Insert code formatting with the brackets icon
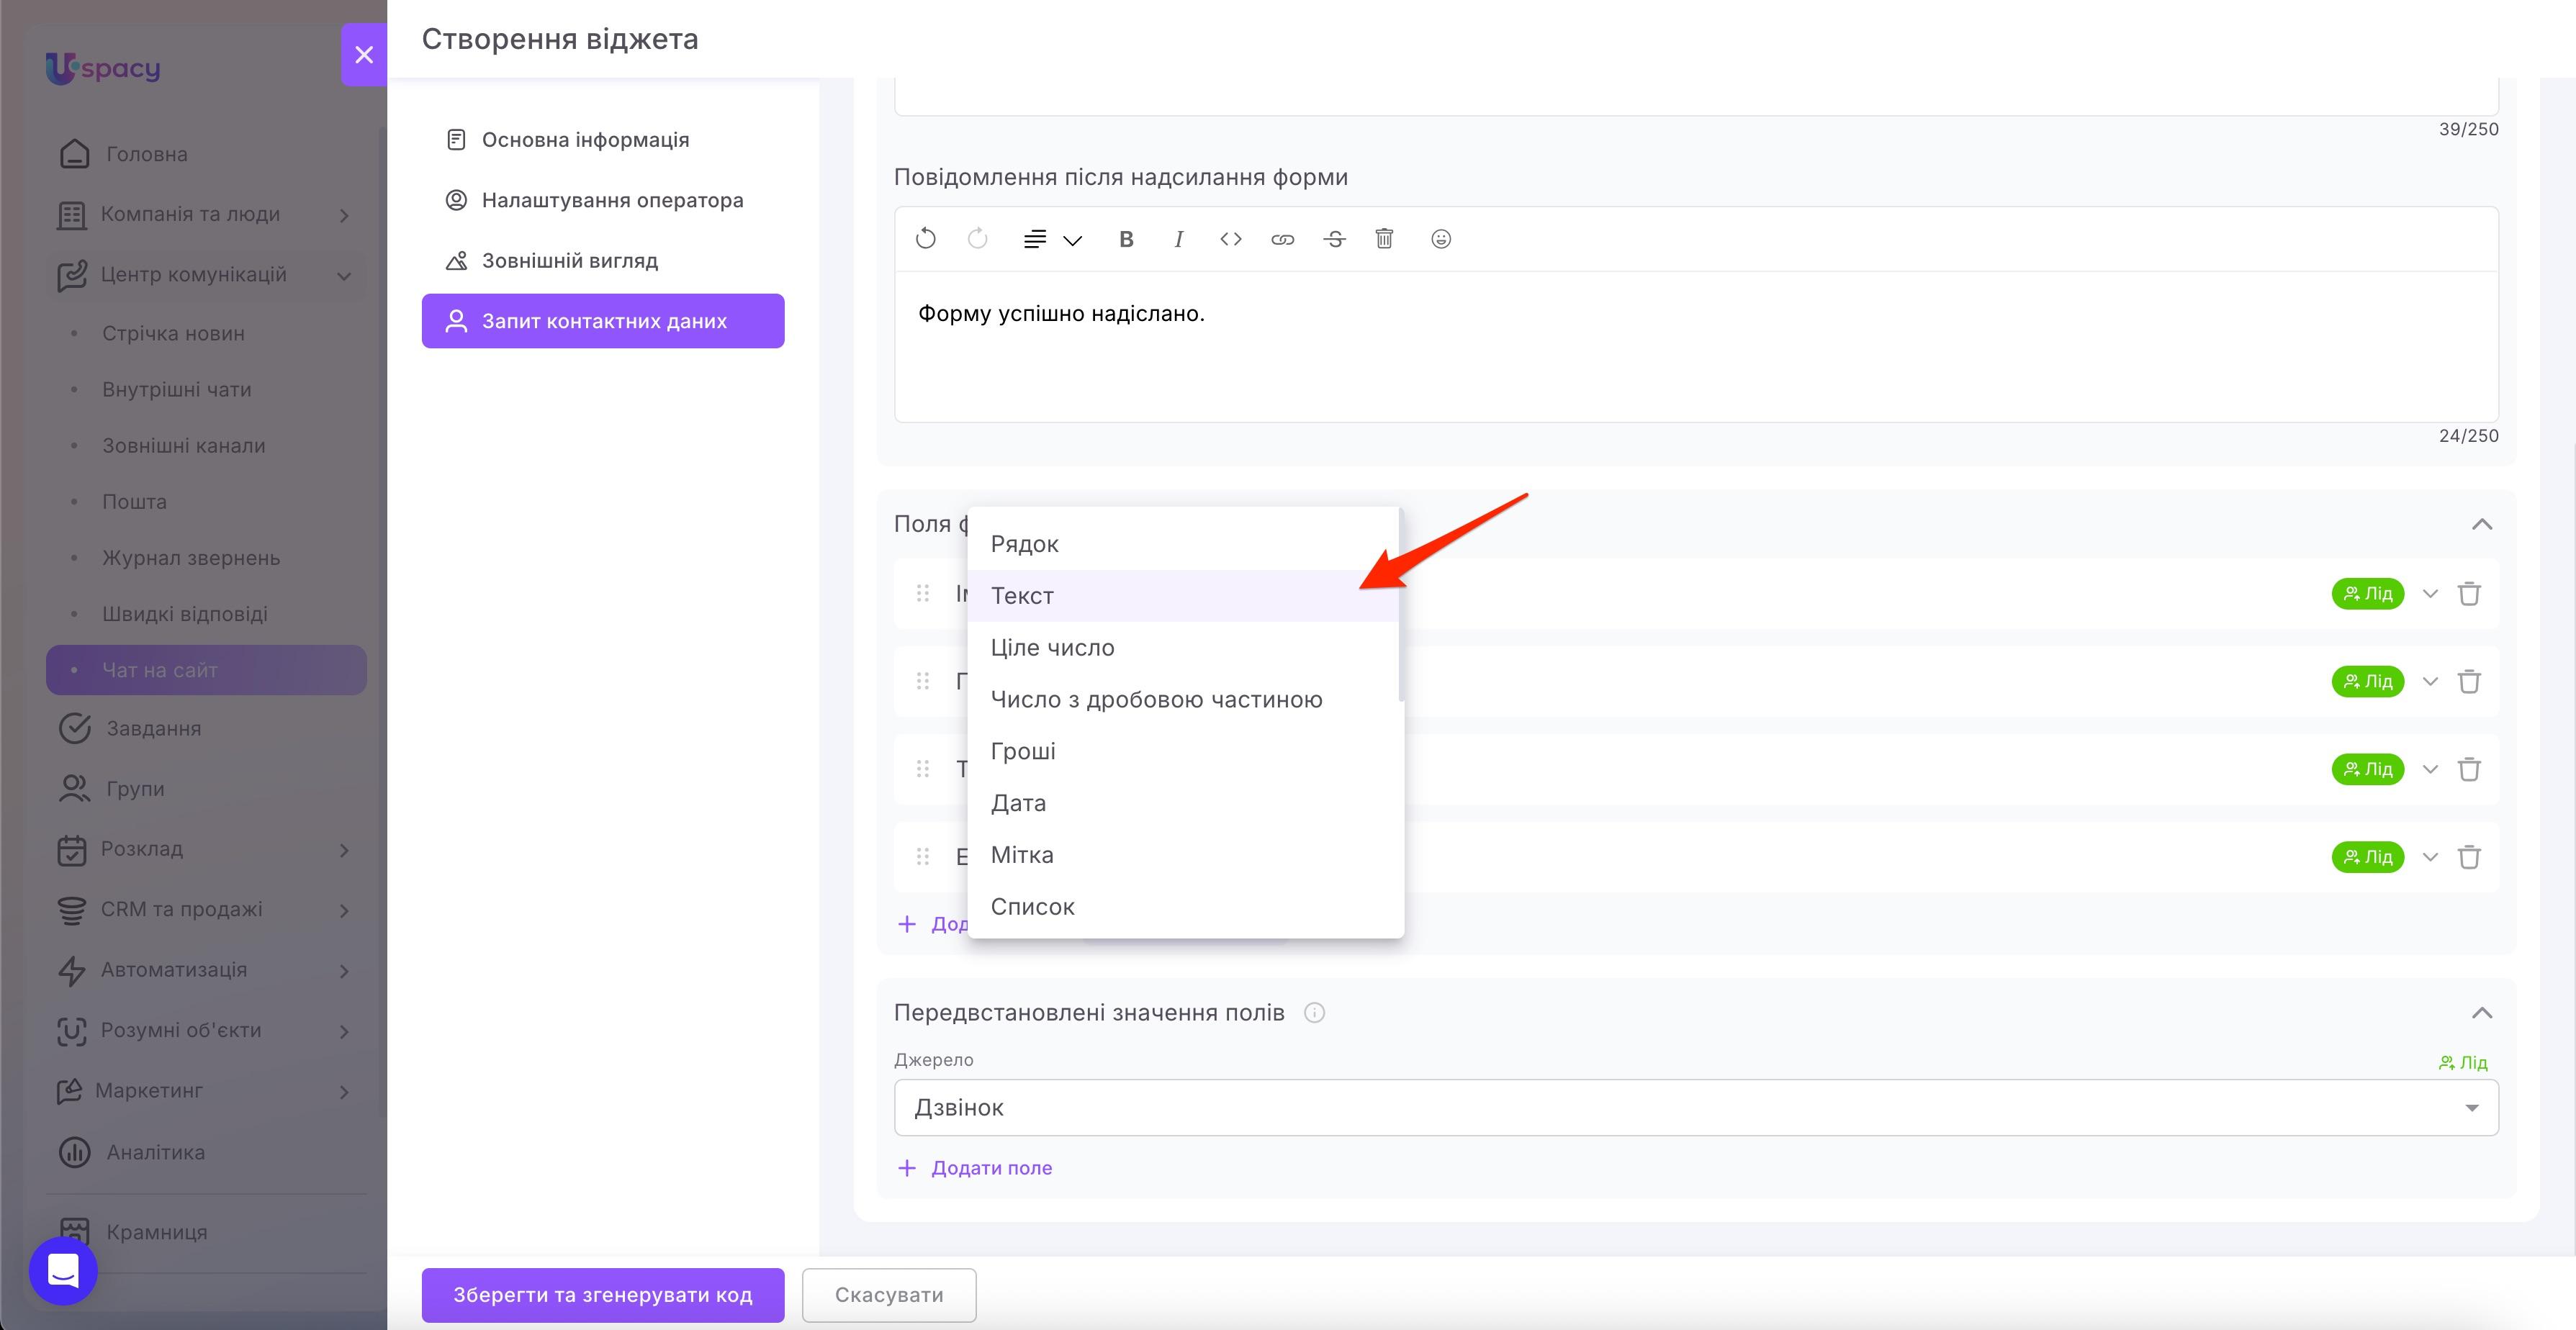The height and width of the screenshot is (1330, 2576). pyautogui.click(x=1231, y=239)
